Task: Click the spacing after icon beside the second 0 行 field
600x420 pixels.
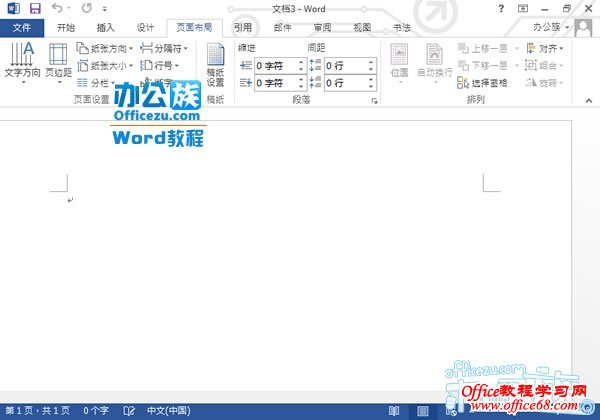Action: tap(315, 82)
